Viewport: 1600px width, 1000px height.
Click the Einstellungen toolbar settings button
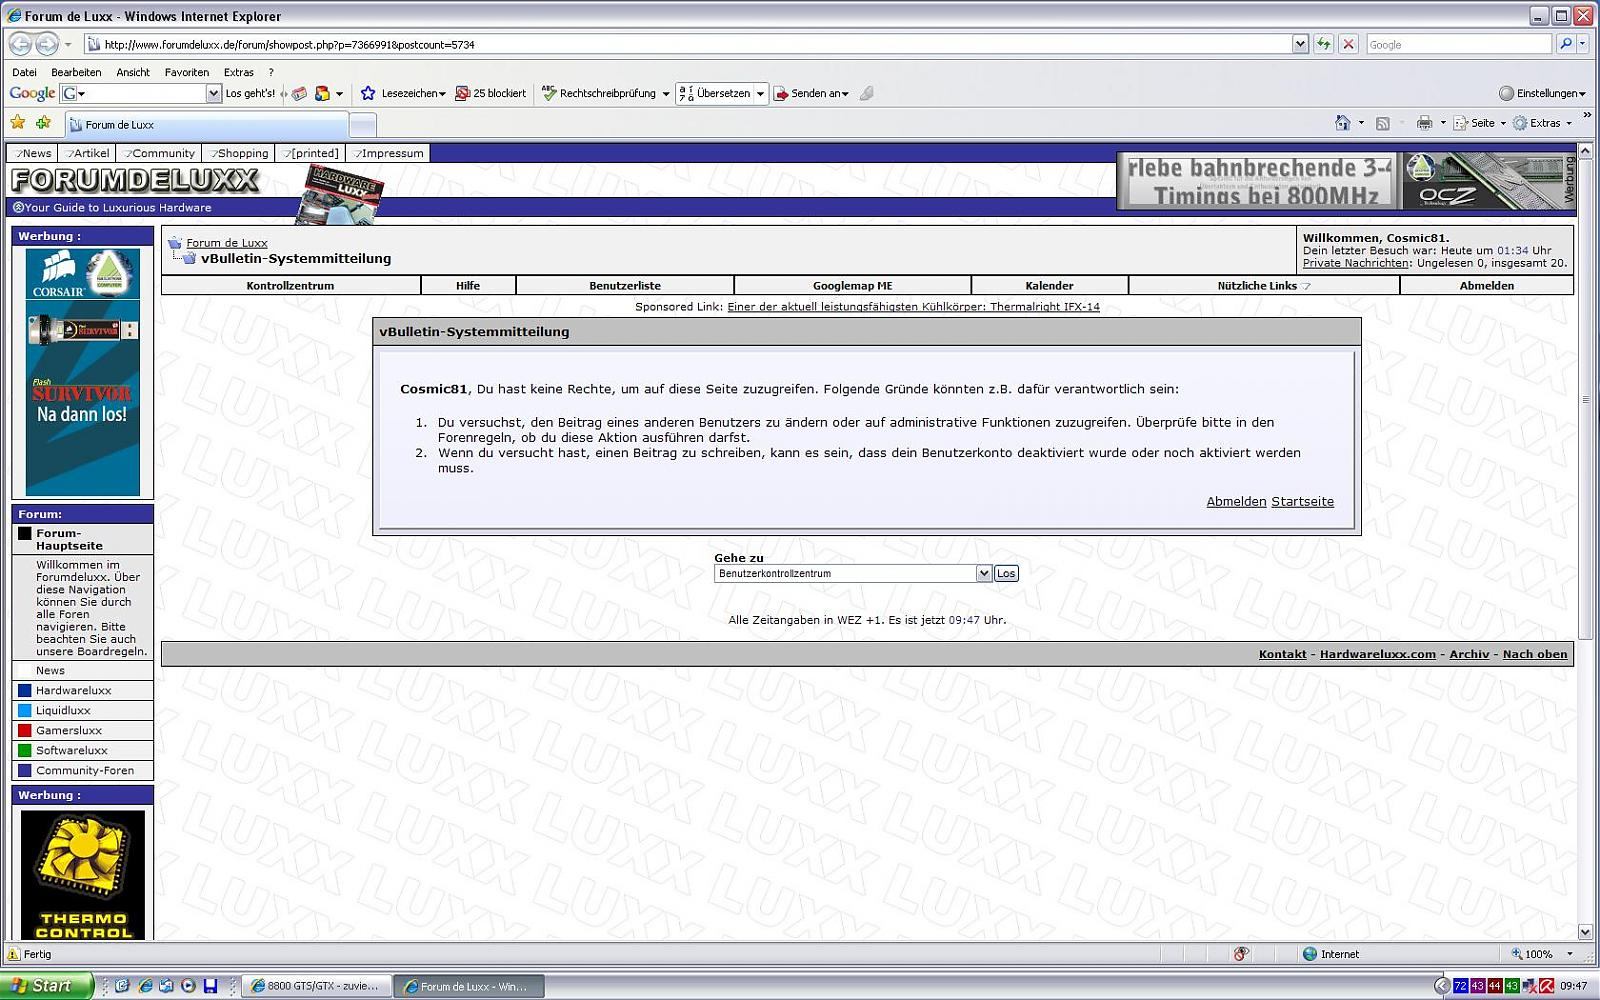[1543, 93]
